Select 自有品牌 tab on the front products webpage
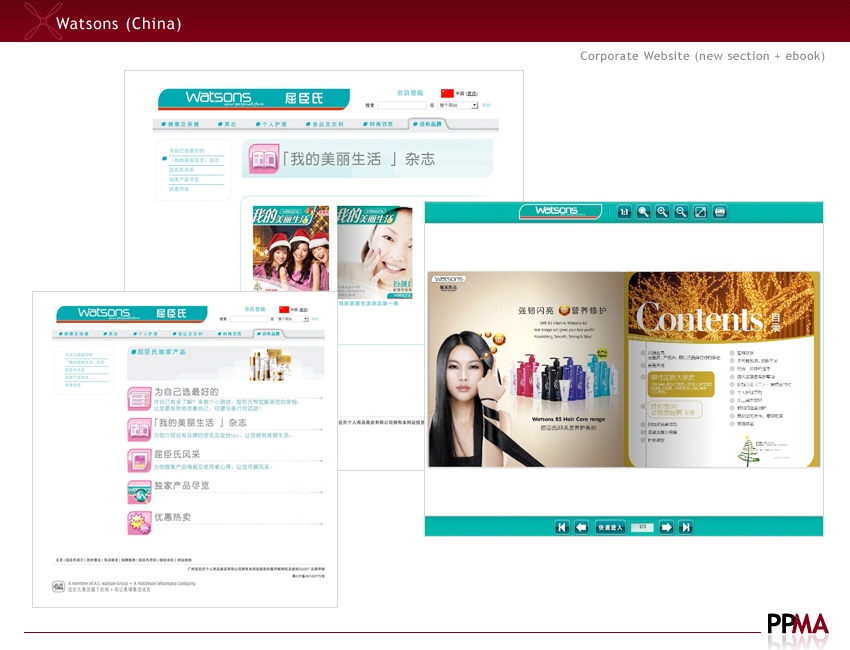The width and height of the screenshot is (850, 650). pyautogui.click(x=269, y=333)
